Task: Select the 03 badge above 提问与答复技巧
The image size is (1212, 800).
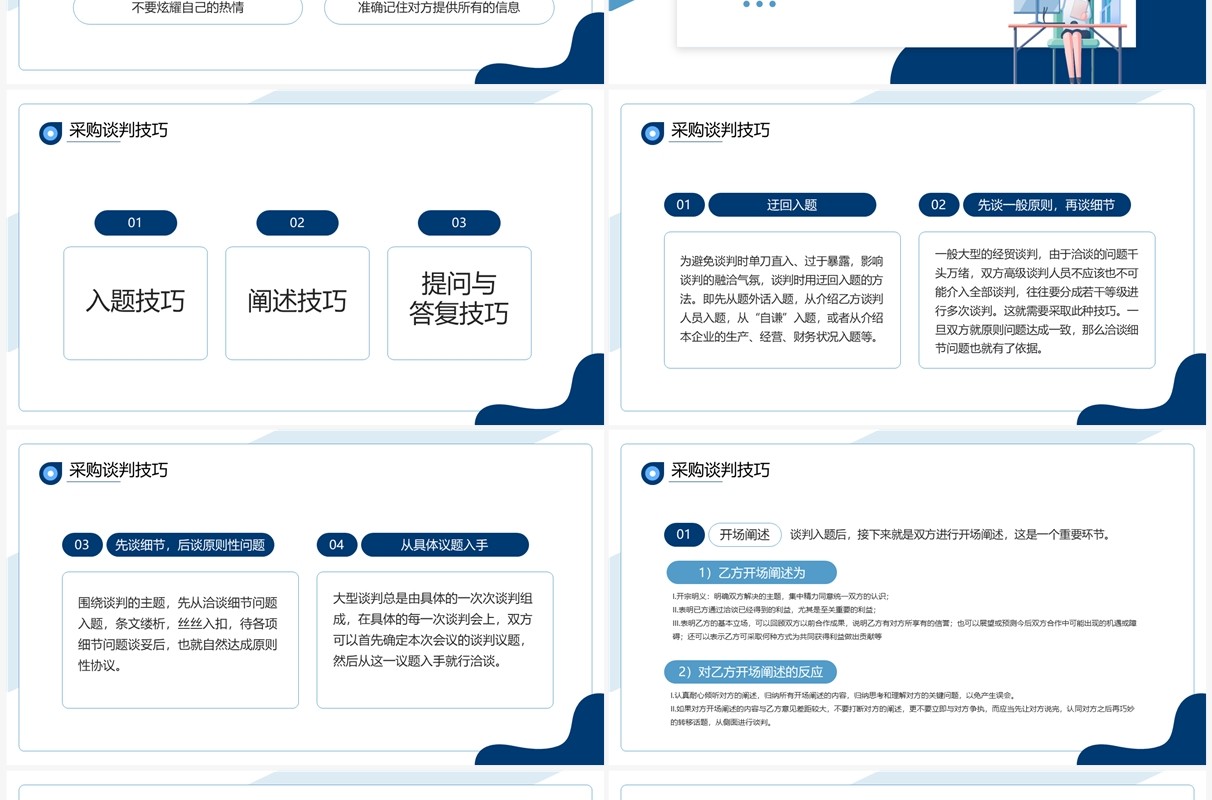Action: tap(459, 223)
